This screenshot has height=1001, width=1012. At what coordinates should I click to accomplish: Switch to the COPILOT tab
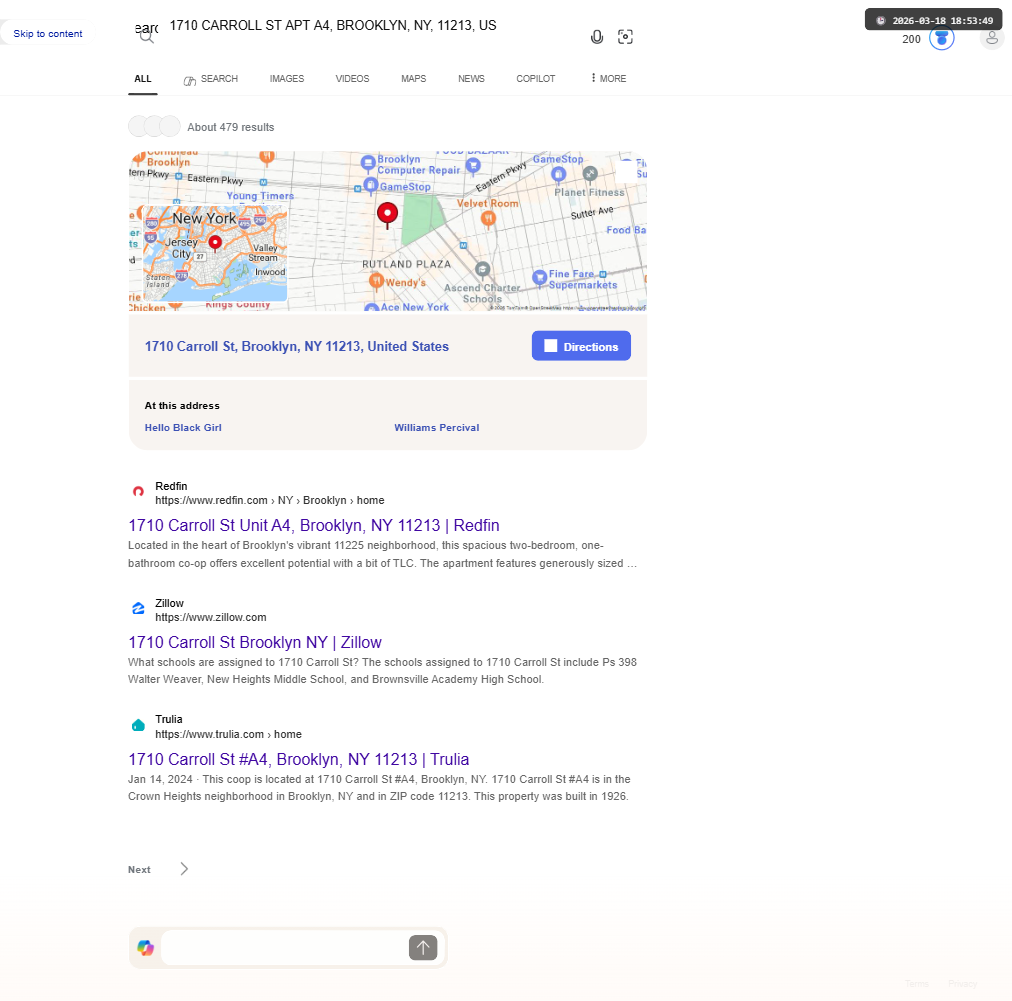[x=536, y=79]
